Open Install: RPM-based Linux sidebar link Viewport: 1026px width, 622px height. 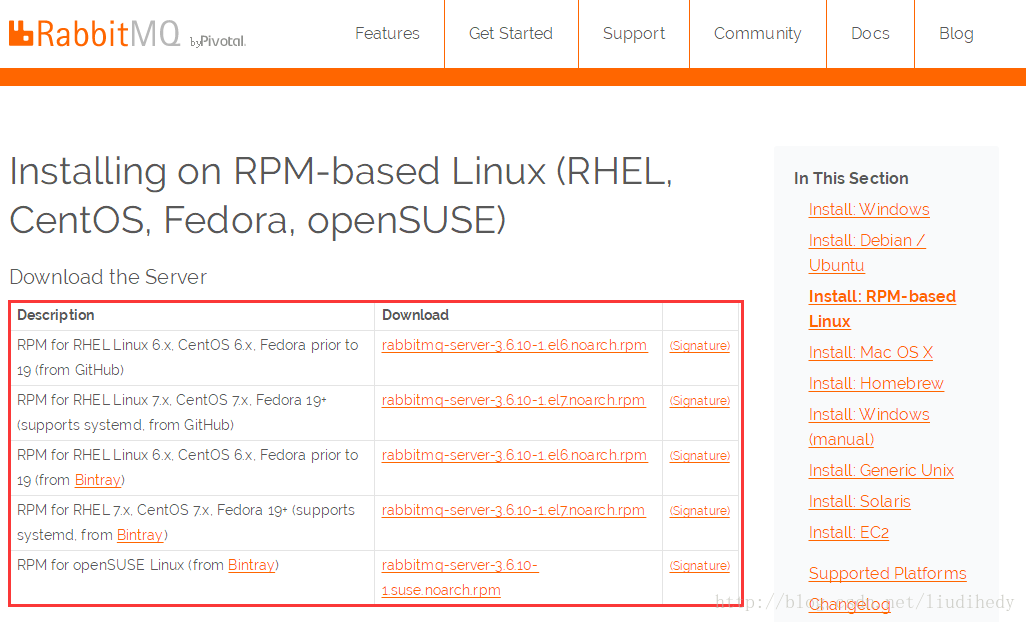coord(882,309)
